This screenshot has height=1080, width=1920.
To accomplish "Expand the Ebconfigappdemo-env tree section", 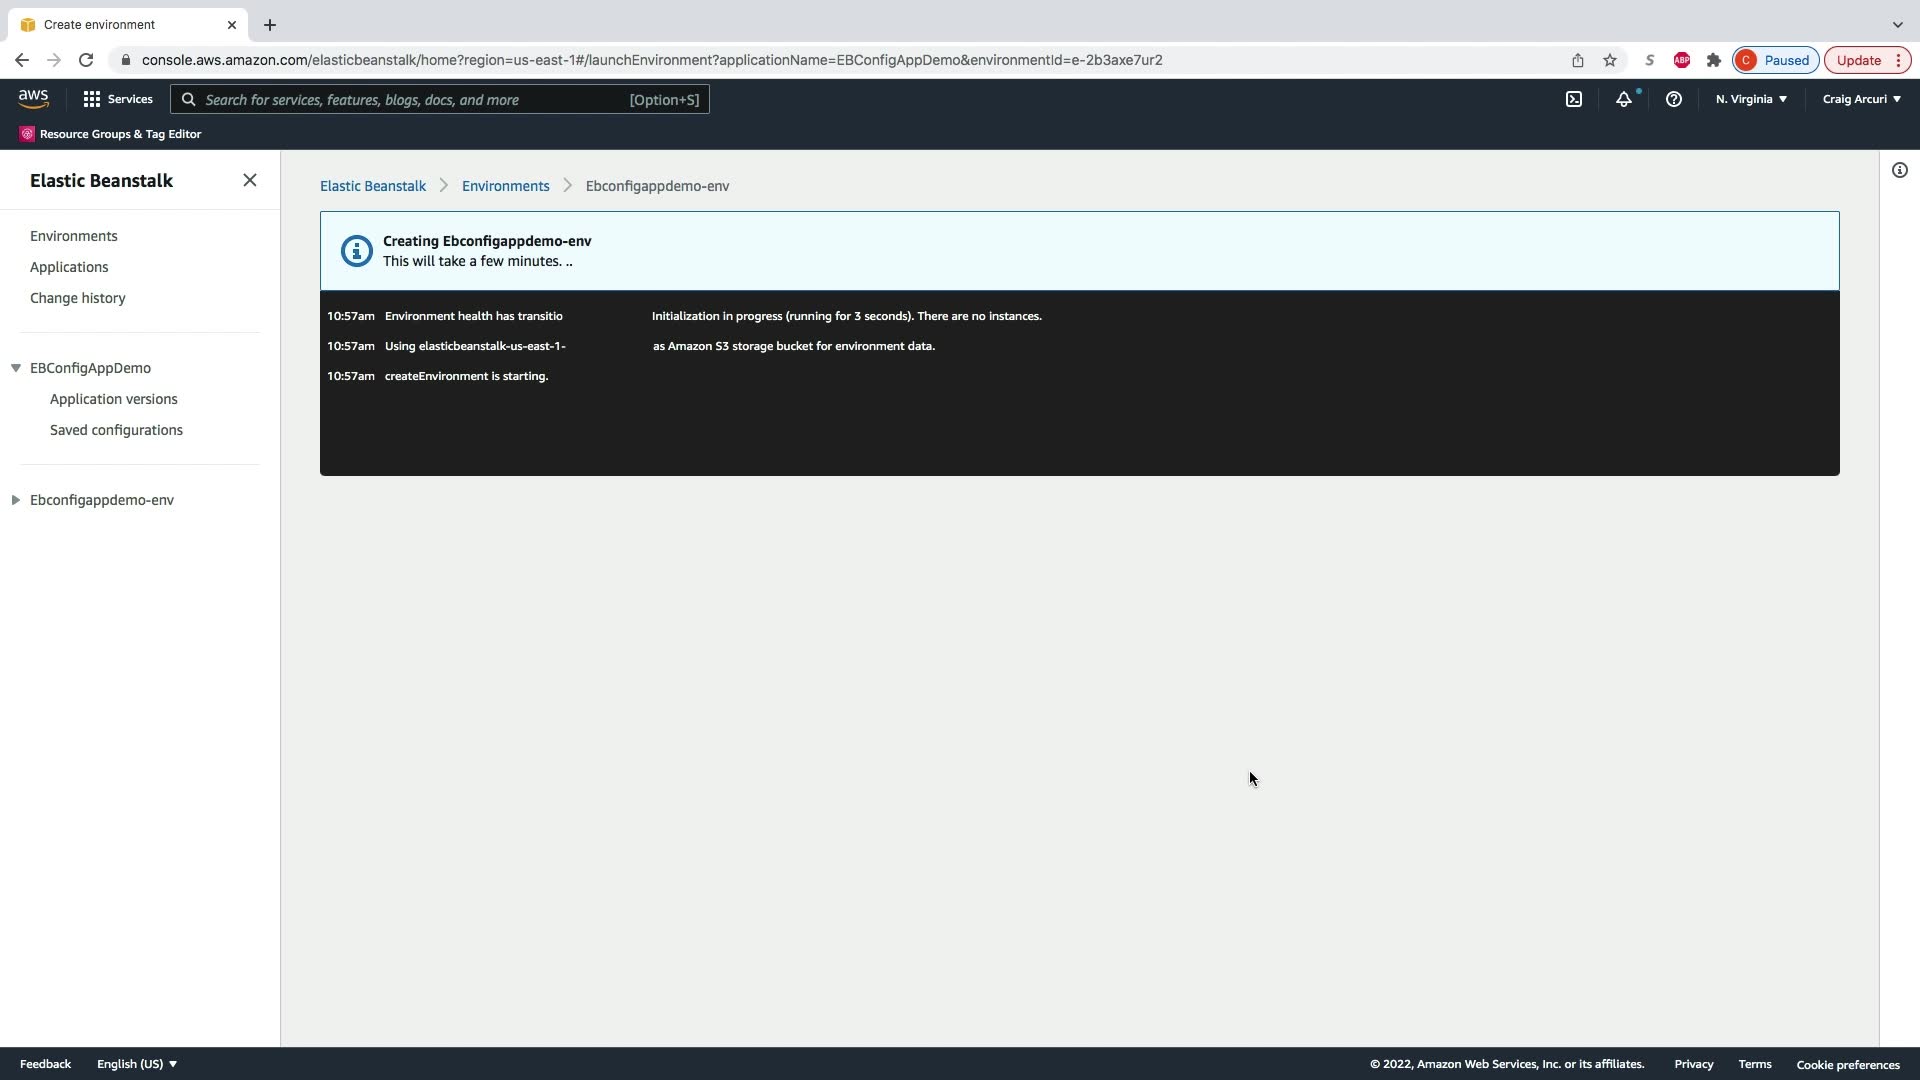I will [16, 500].
